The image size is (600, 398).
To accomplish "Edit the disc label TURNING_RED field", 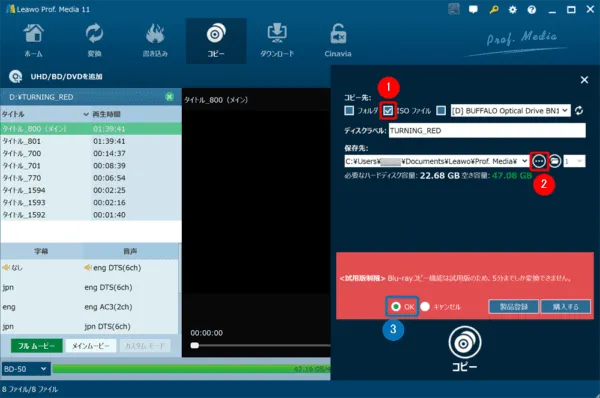I will tap(487, 130).
